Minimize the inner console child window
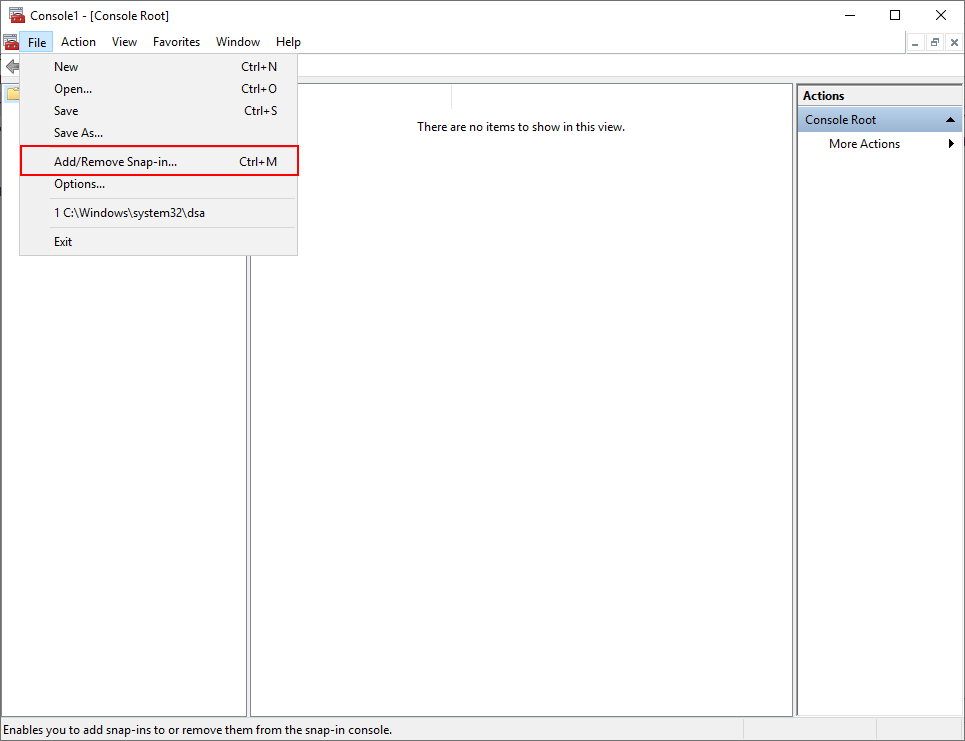 coord(915,42)
